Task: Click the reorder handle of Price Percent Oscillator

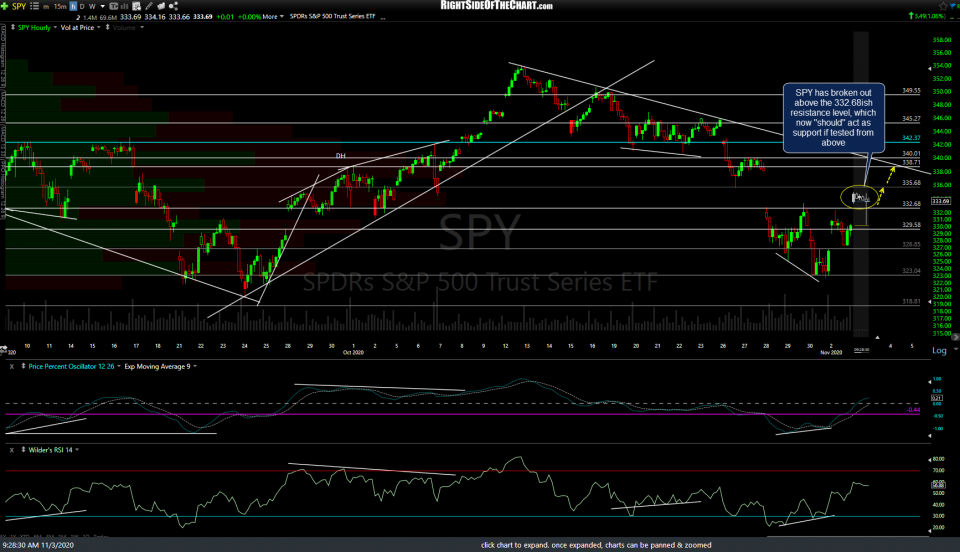Action: coord(23,366)
